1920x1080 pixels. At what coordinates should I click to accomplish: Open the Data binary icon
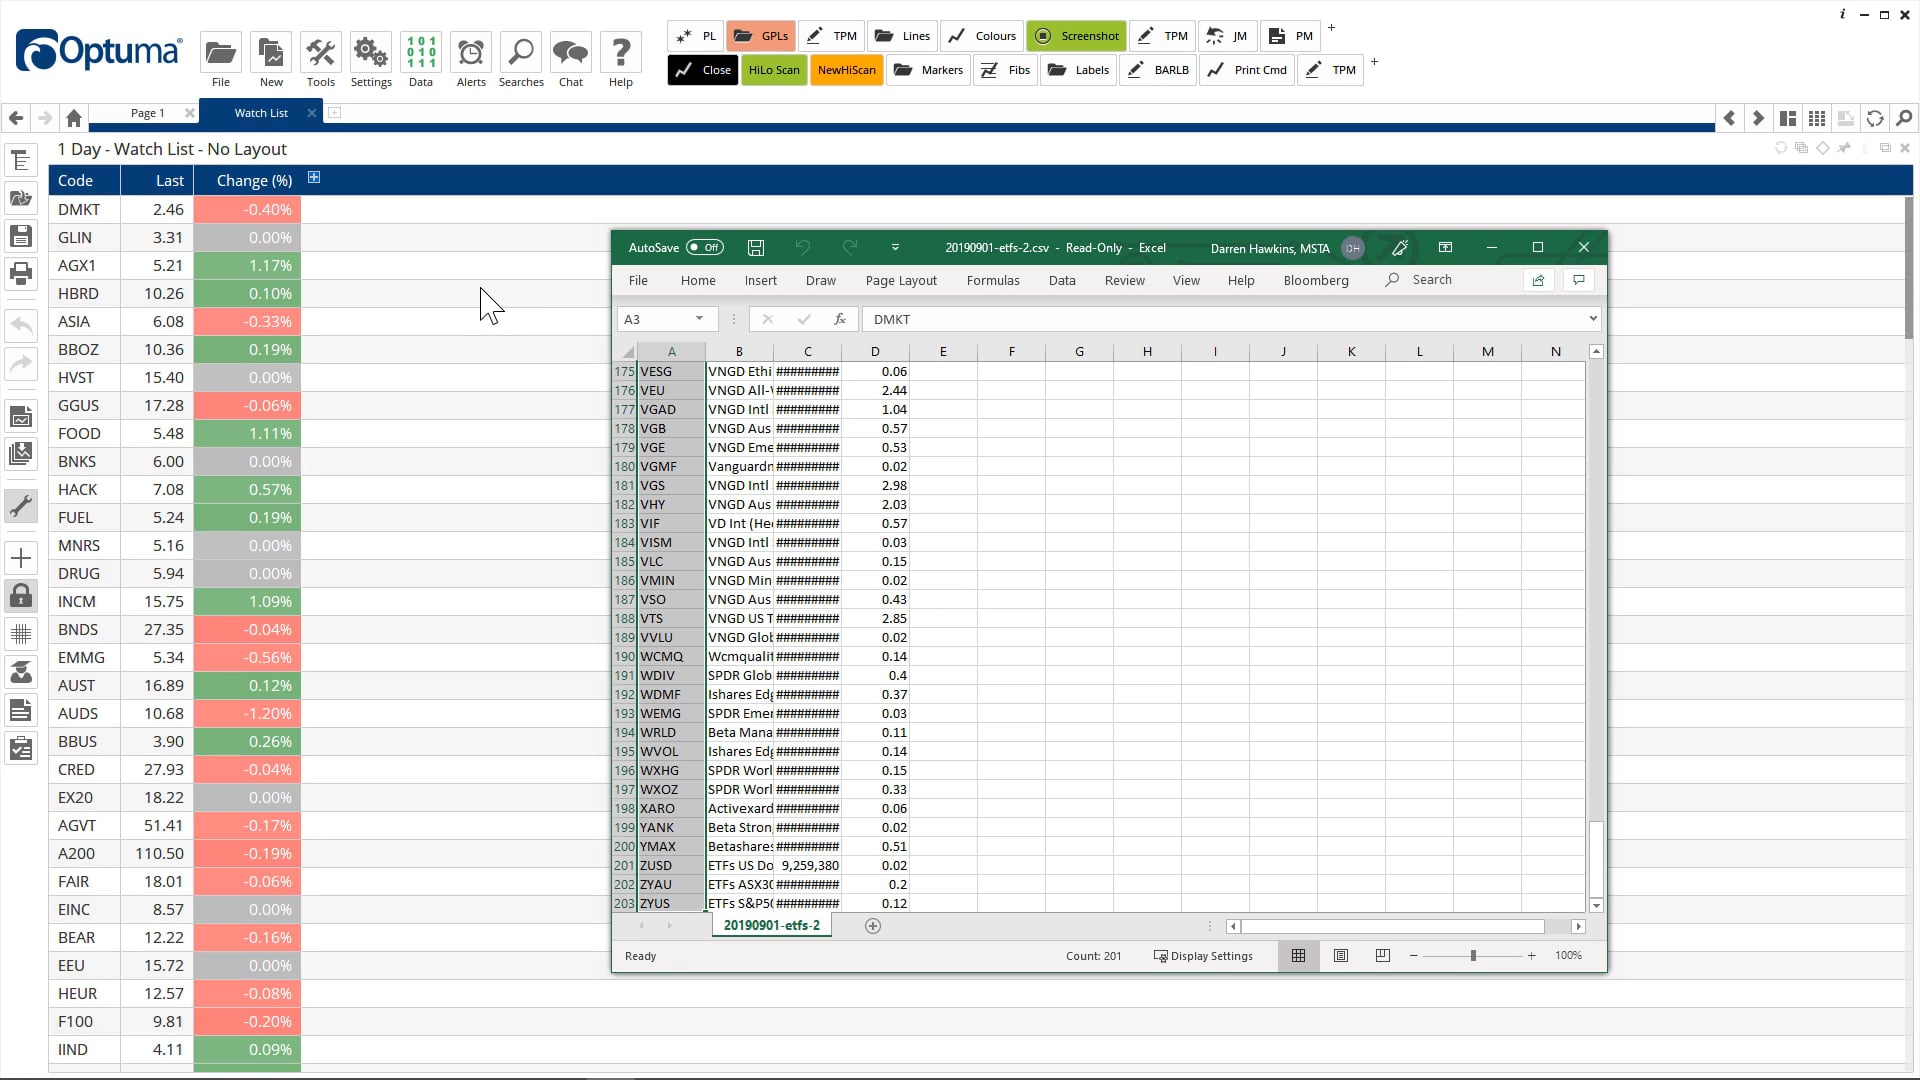421,52
